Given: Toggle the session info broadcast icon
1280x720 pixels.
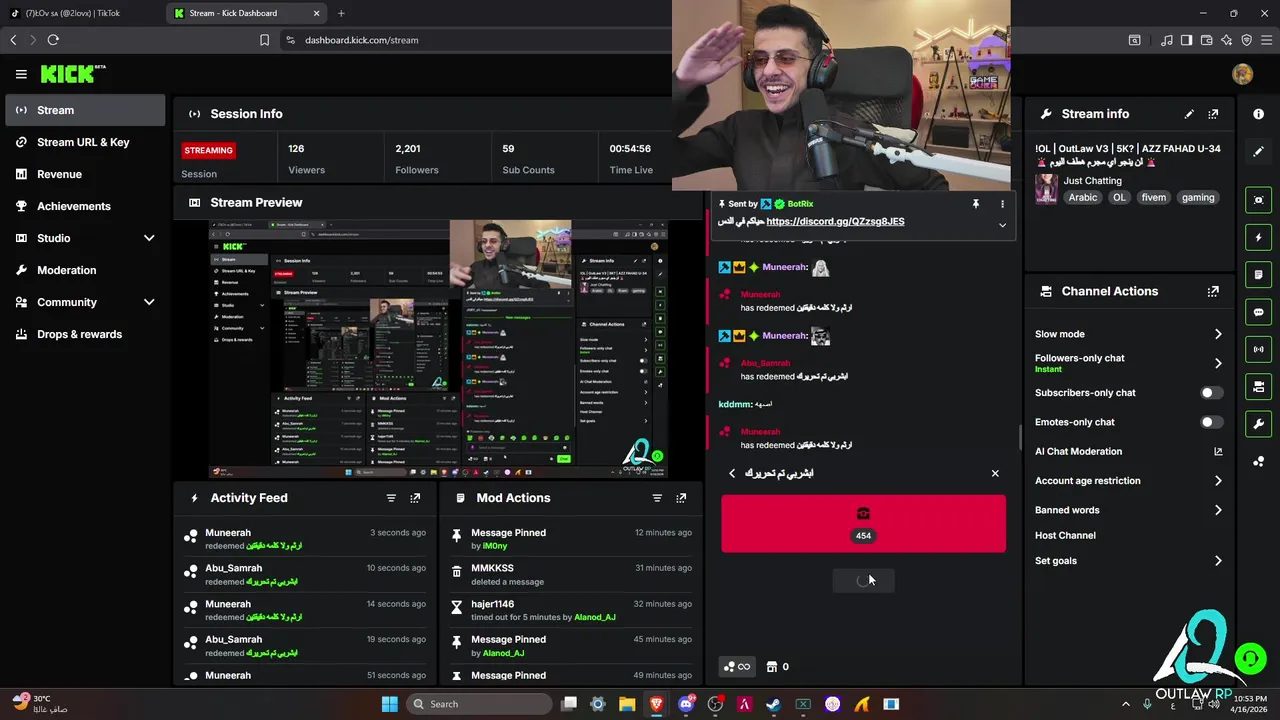Looking at the screenshot, I should coord(1259,349).
